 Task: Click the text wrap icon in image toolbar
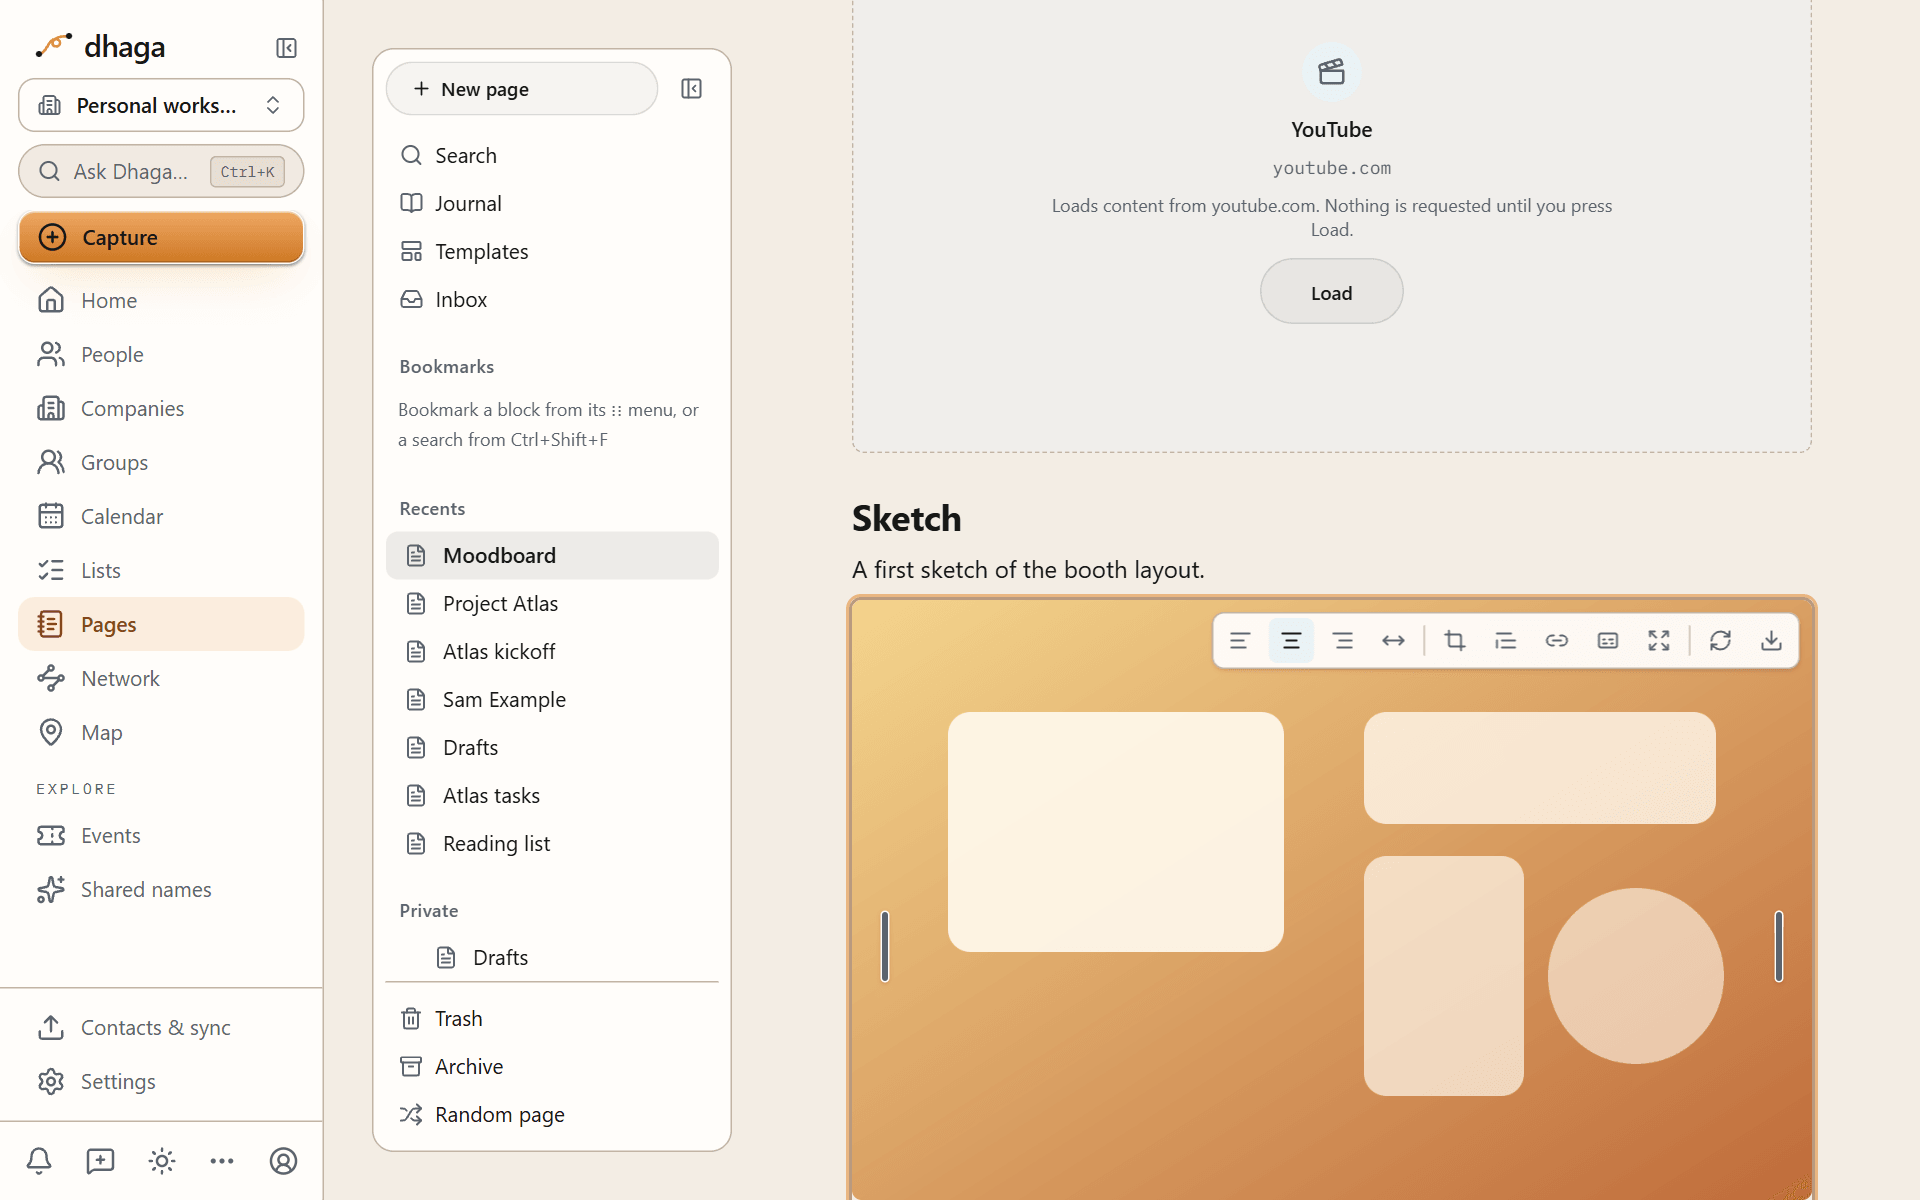[1506, 641]
